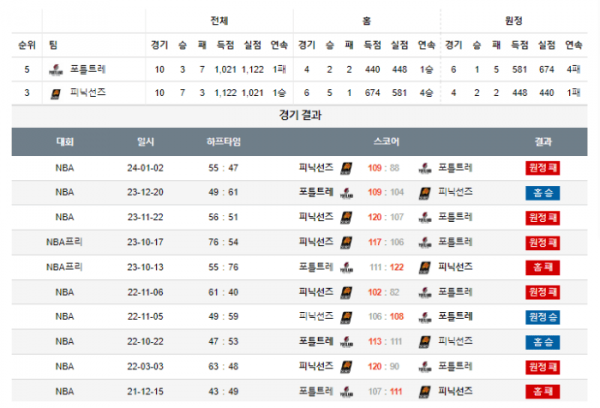This screenshot has height=408, width=600.
Task: Click the rank '5' in standings
Action: (27, 70)
